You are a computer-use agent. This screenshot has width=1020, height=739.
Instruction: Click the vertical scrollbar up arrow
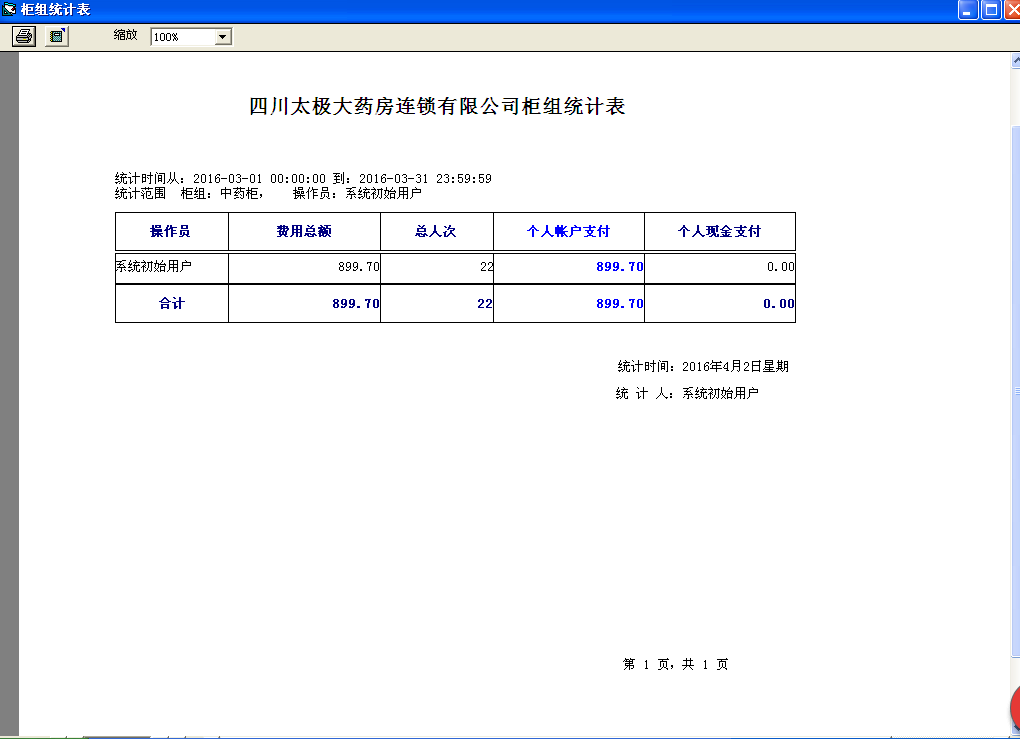point(1015,60)
